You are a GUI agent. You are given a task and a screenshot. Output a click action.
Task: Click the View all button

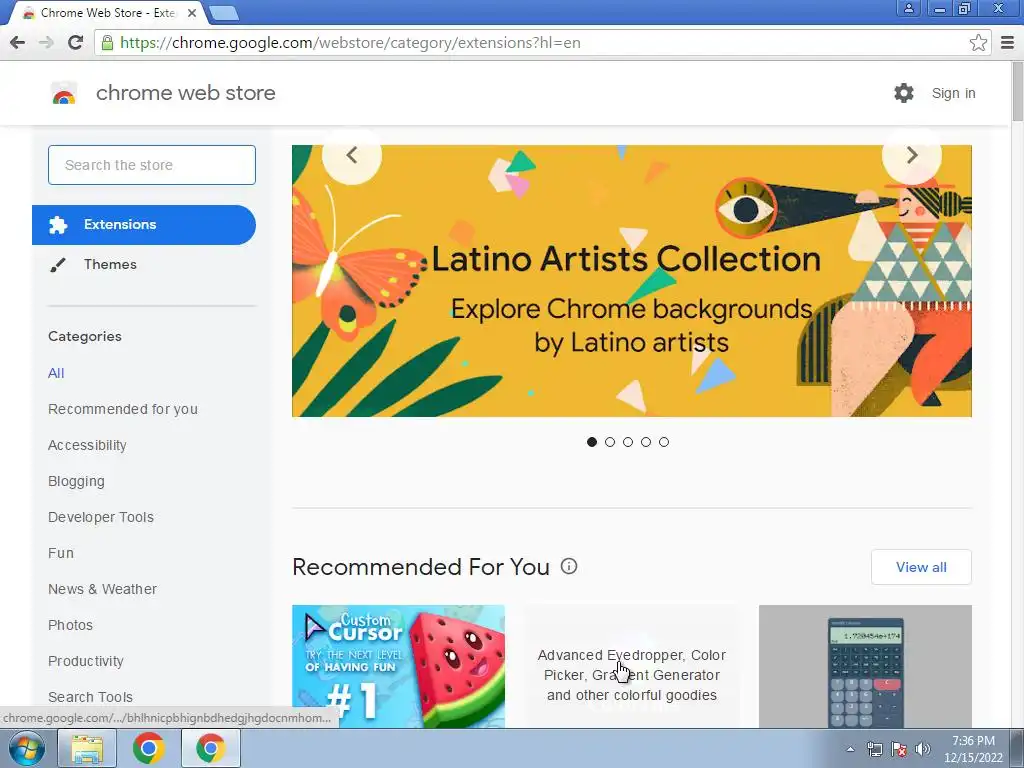point(921,567)
